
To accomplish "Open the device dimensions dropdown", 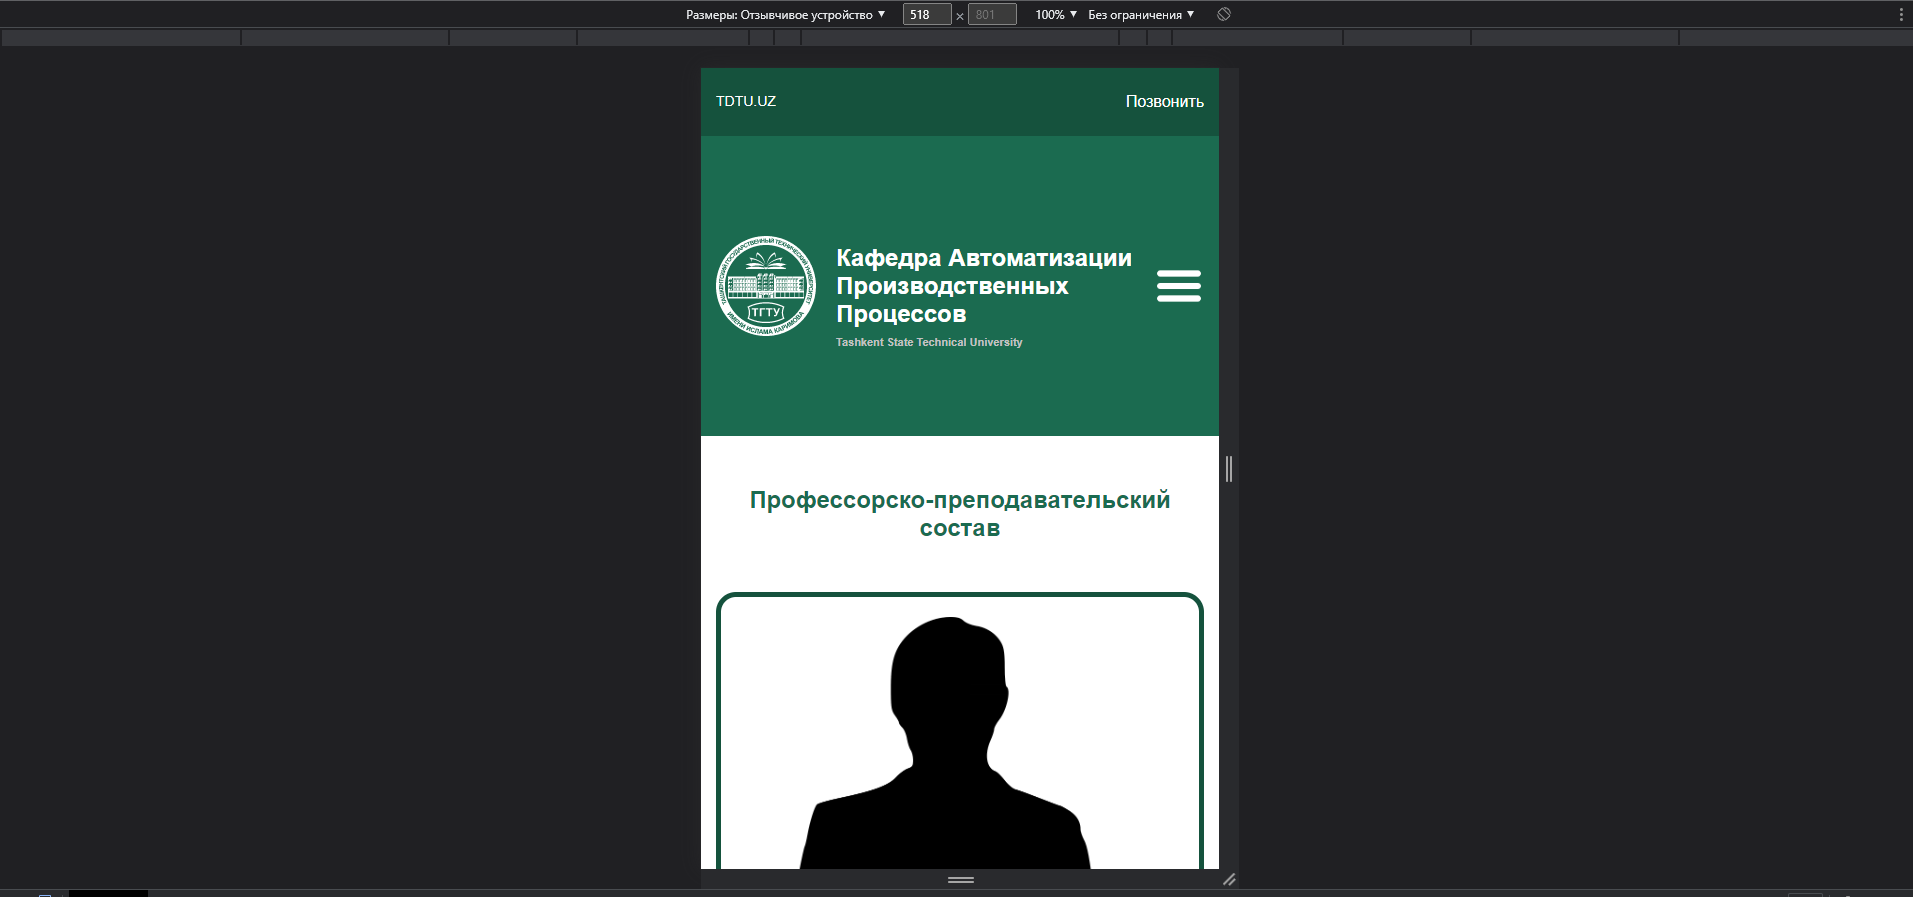I will tap(785, 15).
